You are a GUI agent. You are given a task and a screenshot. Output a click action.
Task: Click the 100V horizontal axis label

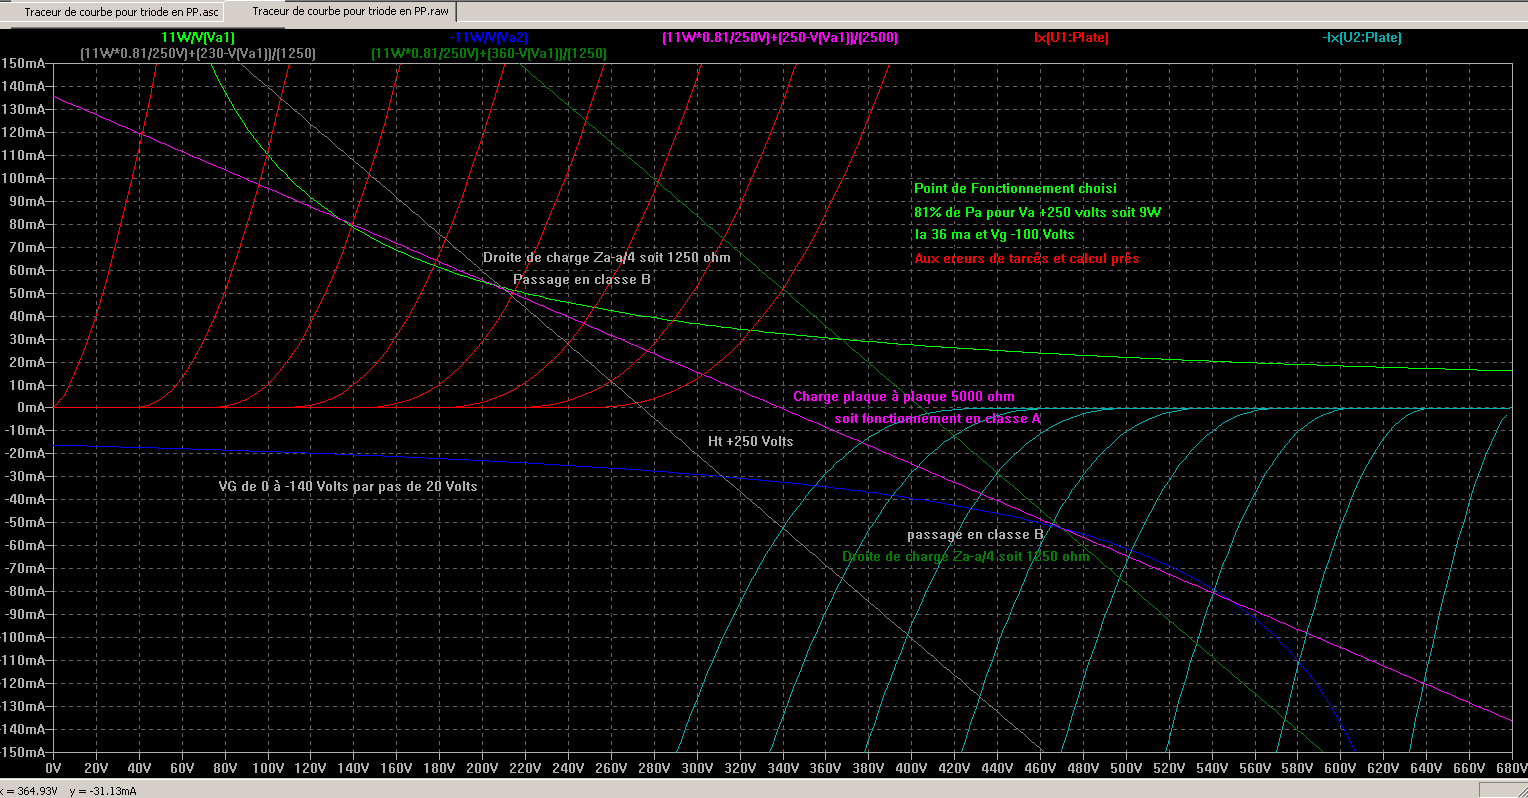coord(268,768)
